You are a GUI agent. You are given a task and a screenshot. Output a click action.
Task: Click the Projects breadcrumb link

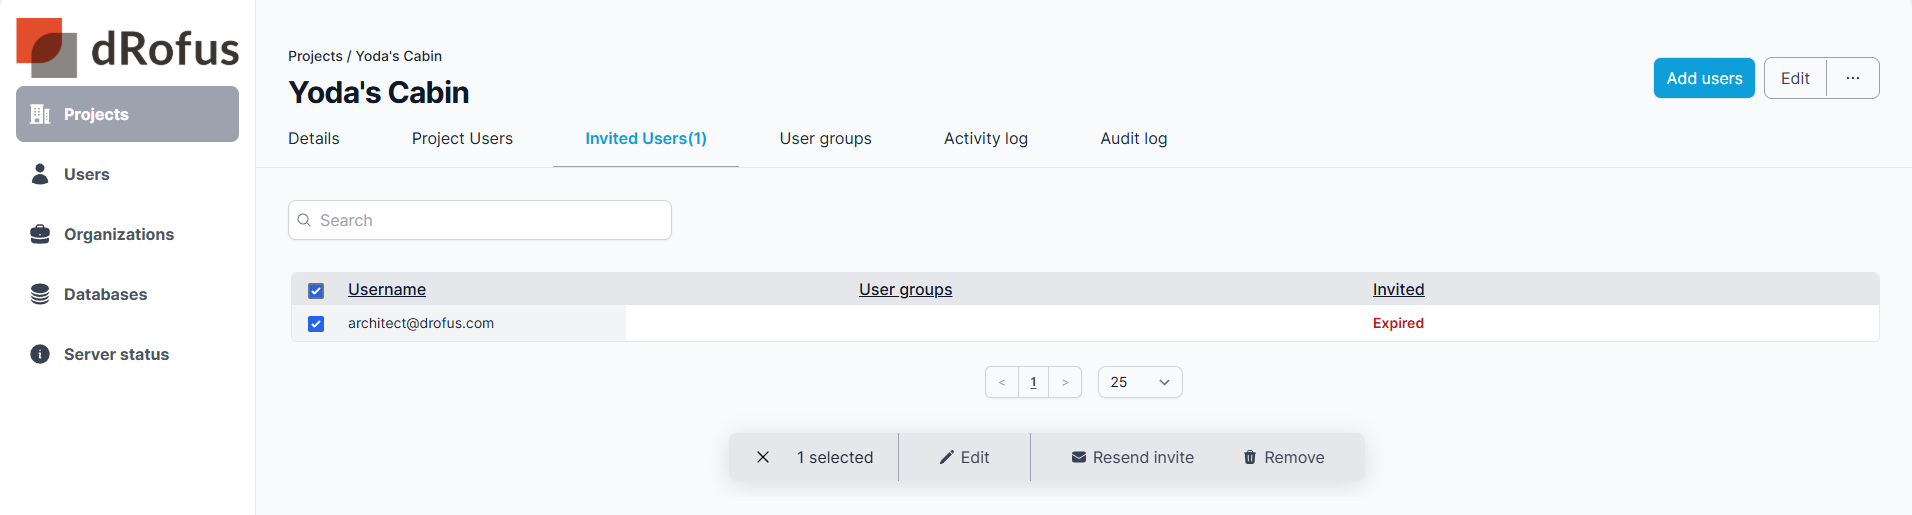(315, 56)
